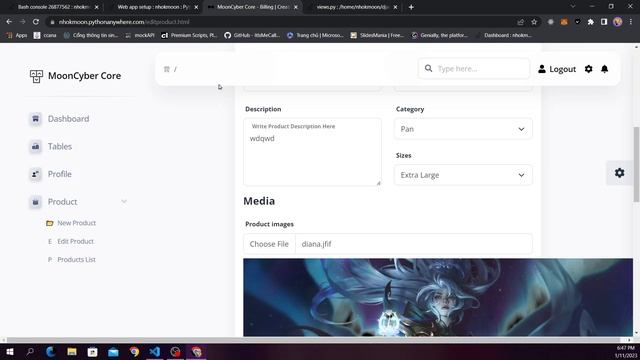Switch to the Bash console browser tab
This screenshot has height=360, width=640.
(x=53, y=7)
